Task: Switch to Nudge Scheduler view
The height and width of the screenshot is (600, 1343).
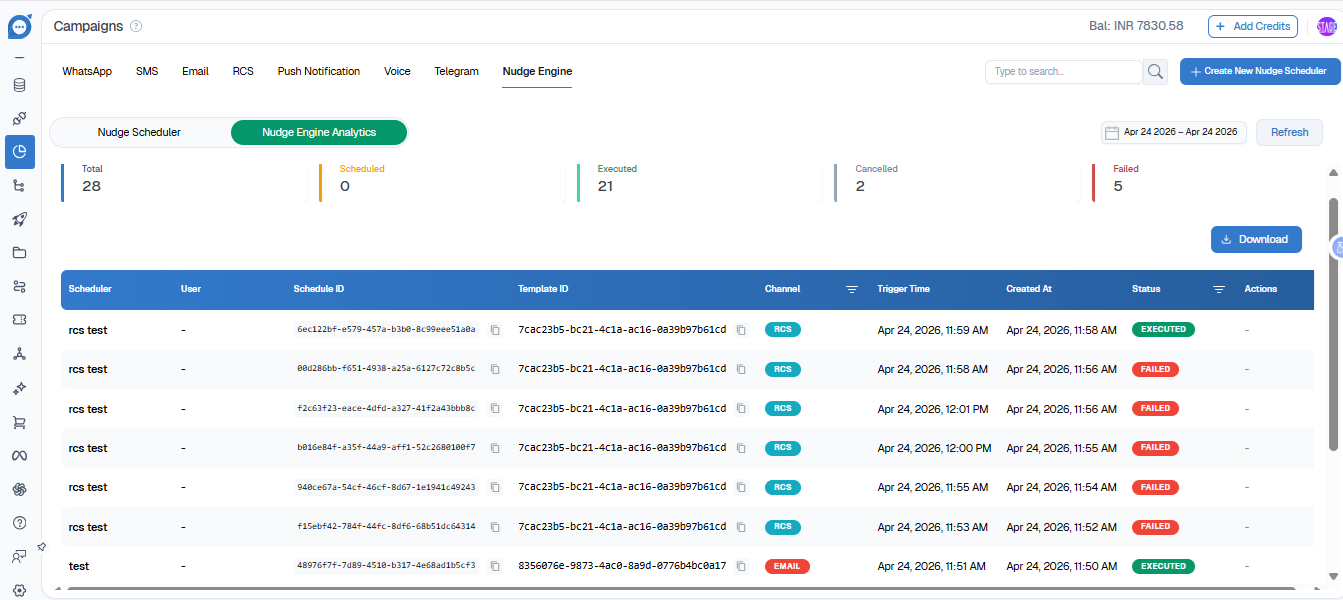Action: point(139,132)
